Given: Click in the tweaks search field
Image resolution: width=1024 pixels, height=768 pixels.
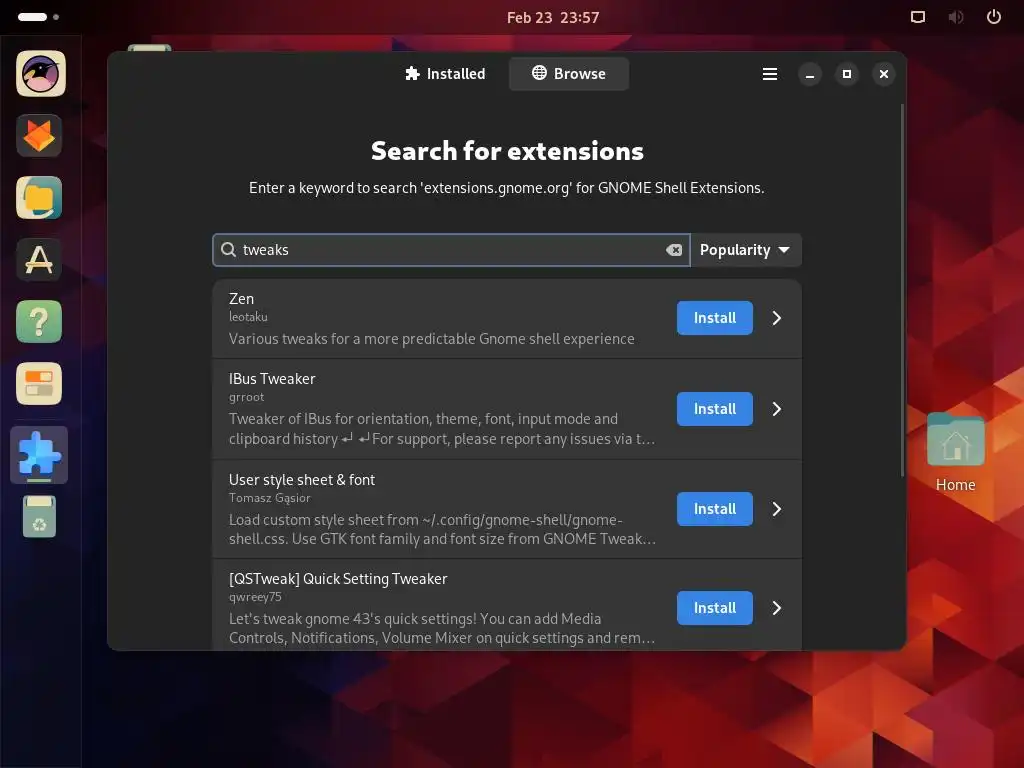Looking at the screenshot, I should (451, 250).
